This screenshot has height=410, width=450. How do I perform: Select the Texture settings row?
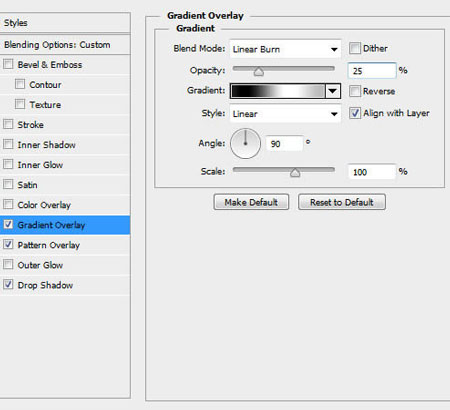tap(65, 104)
